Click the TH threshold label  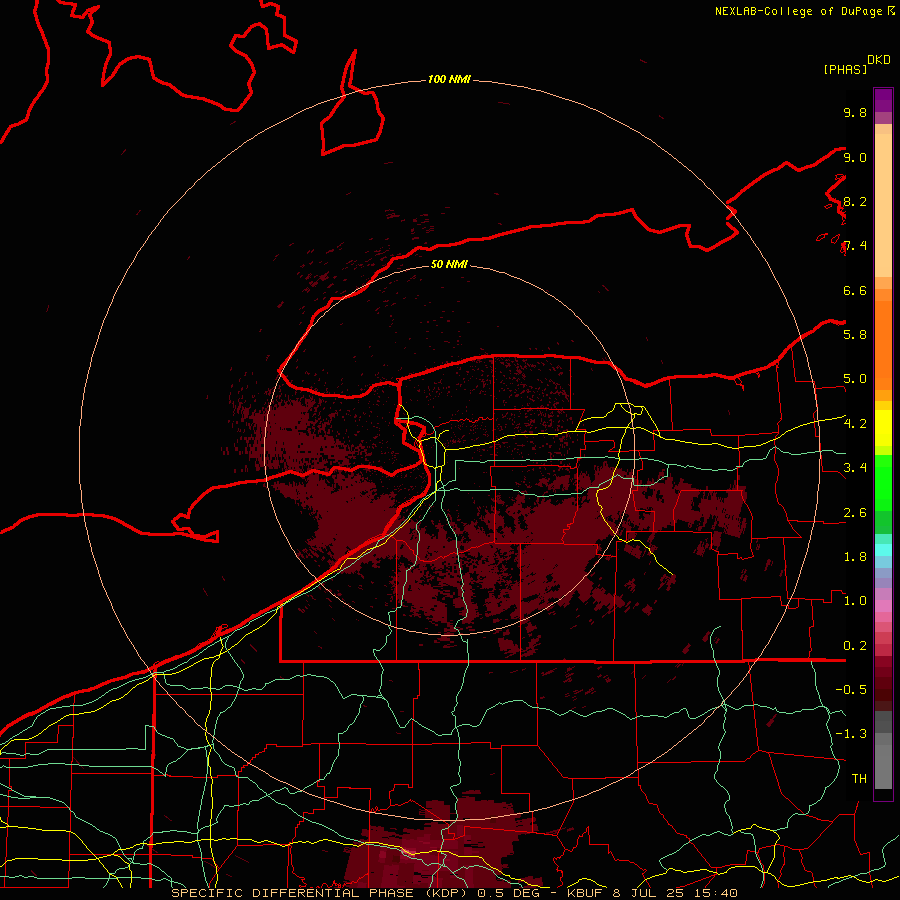tap(859, 779)
